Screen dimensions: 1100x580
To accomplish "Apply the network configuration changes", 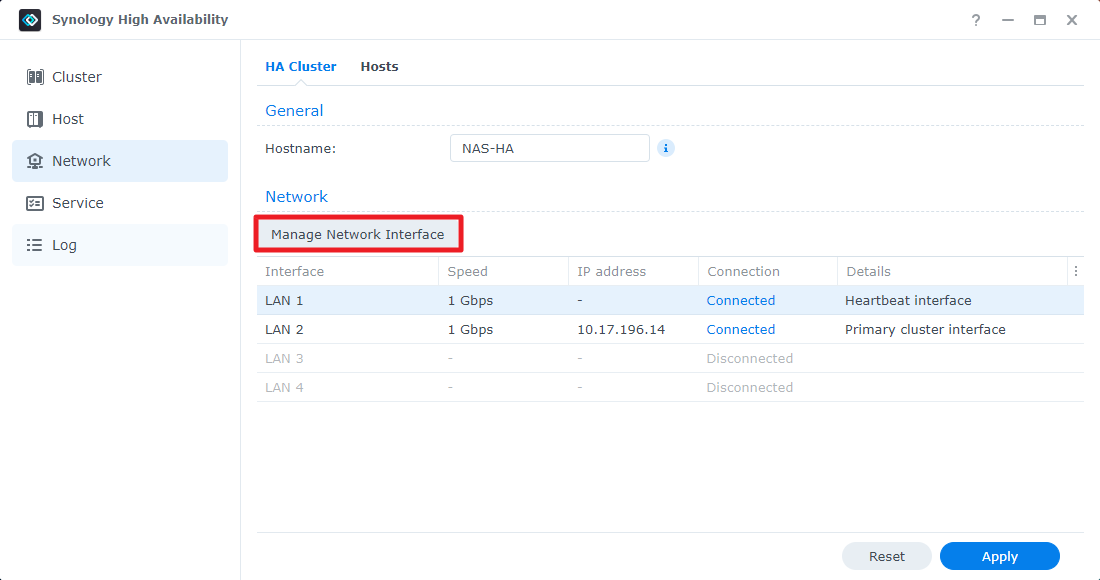I will click(999, 556).
